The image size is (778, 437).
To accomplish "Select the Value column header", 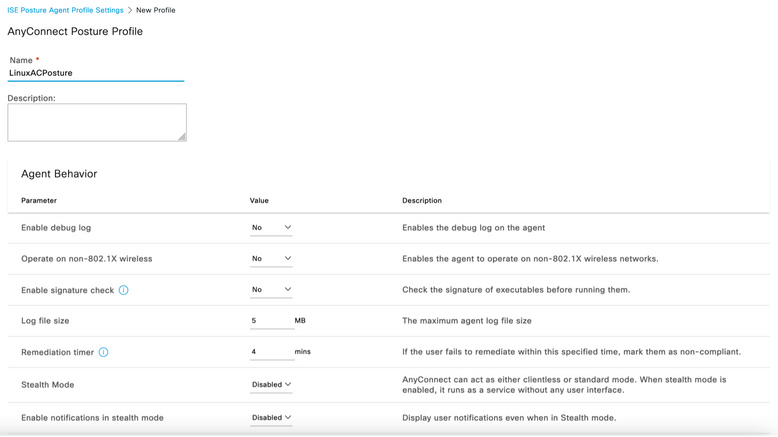I will (x=259, y=200).
